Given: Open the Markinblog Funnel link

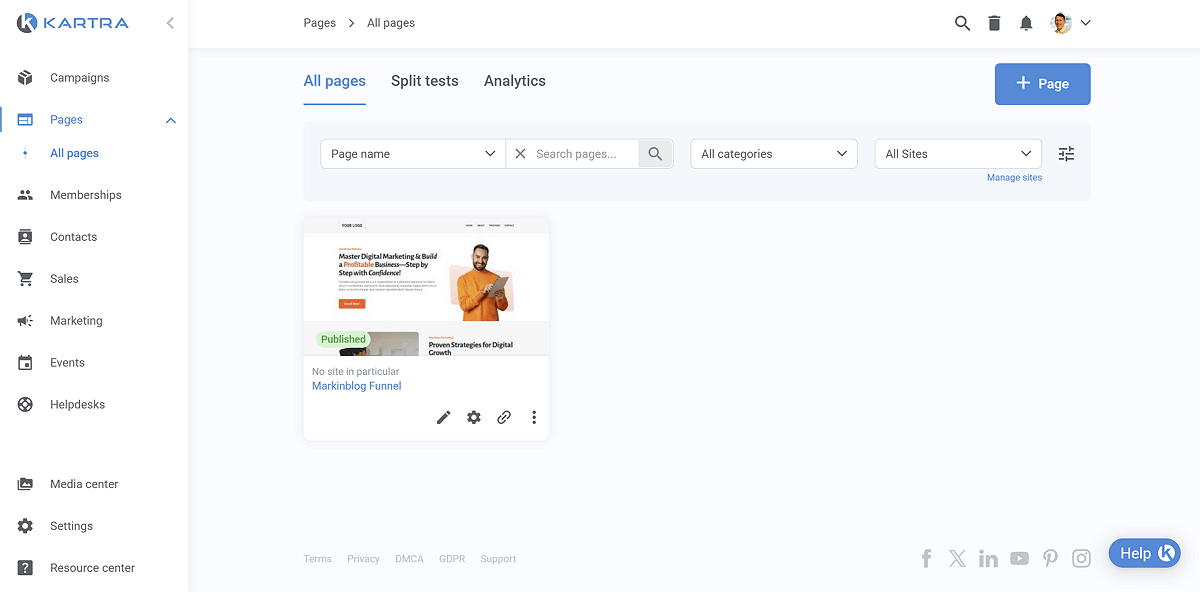Looking at the screenshot, I should click(357, 386).
